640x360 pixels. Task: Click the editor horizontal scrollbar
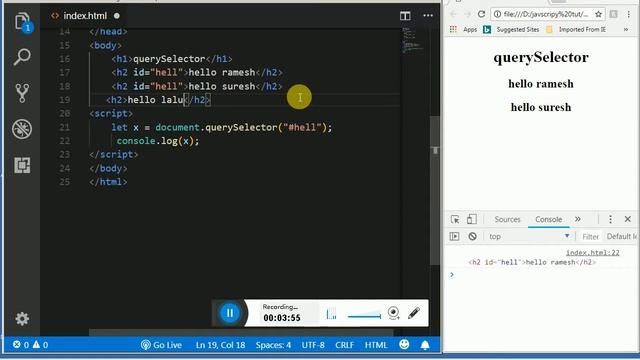pos(241,332)
